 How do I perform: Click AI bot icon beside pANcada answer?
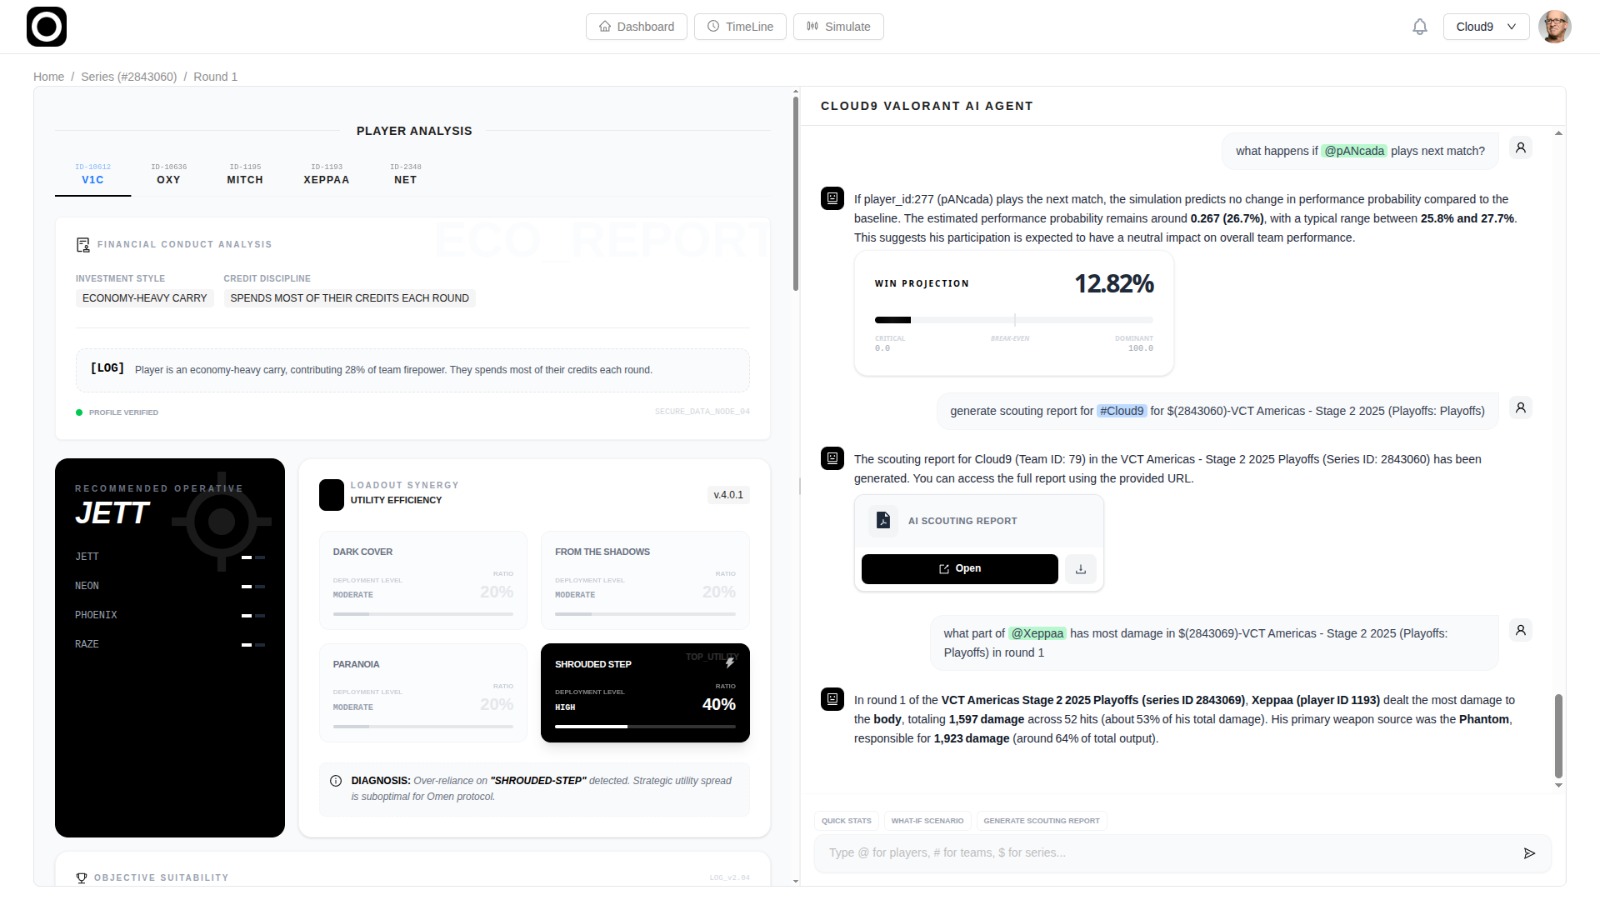[x=833, y=198]
